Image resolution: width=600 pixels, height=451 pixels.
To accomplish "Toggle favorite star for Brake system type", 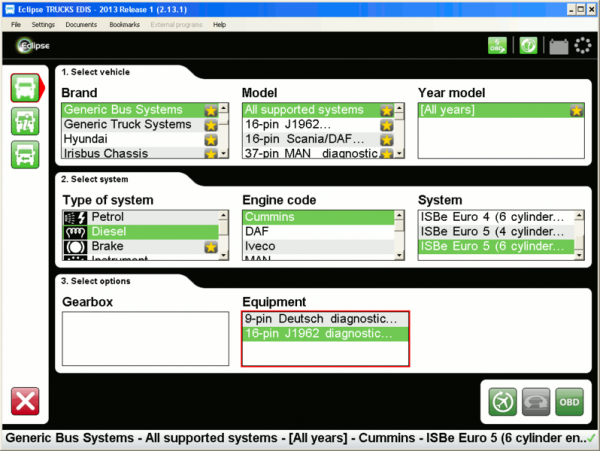I will tap(210, 247).
